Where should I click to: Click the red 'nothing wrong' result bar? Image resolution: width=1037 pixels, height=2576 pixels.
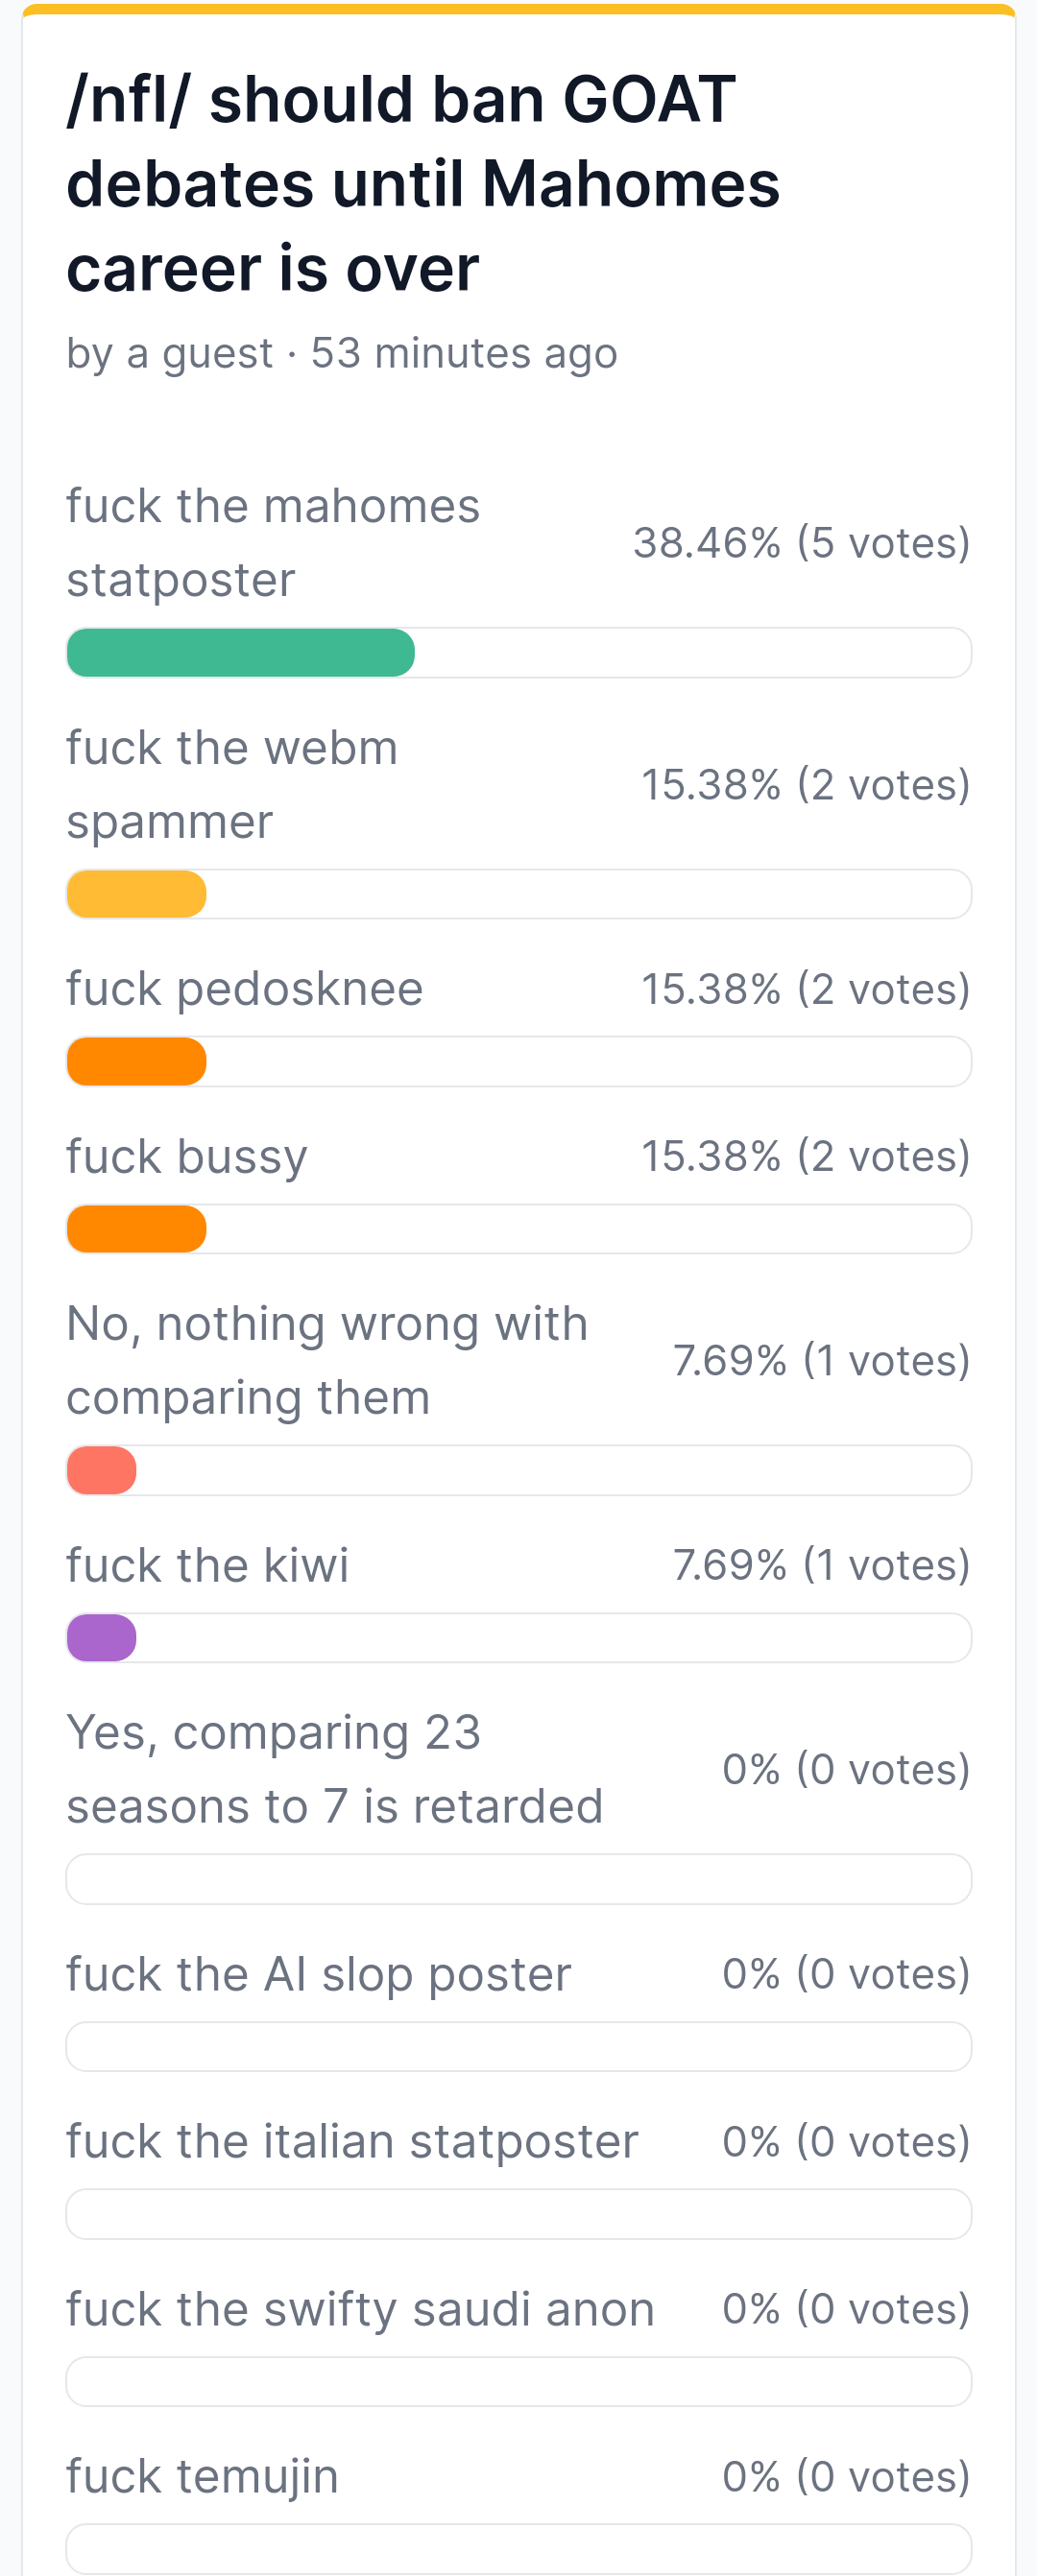tap(102, 1470)
